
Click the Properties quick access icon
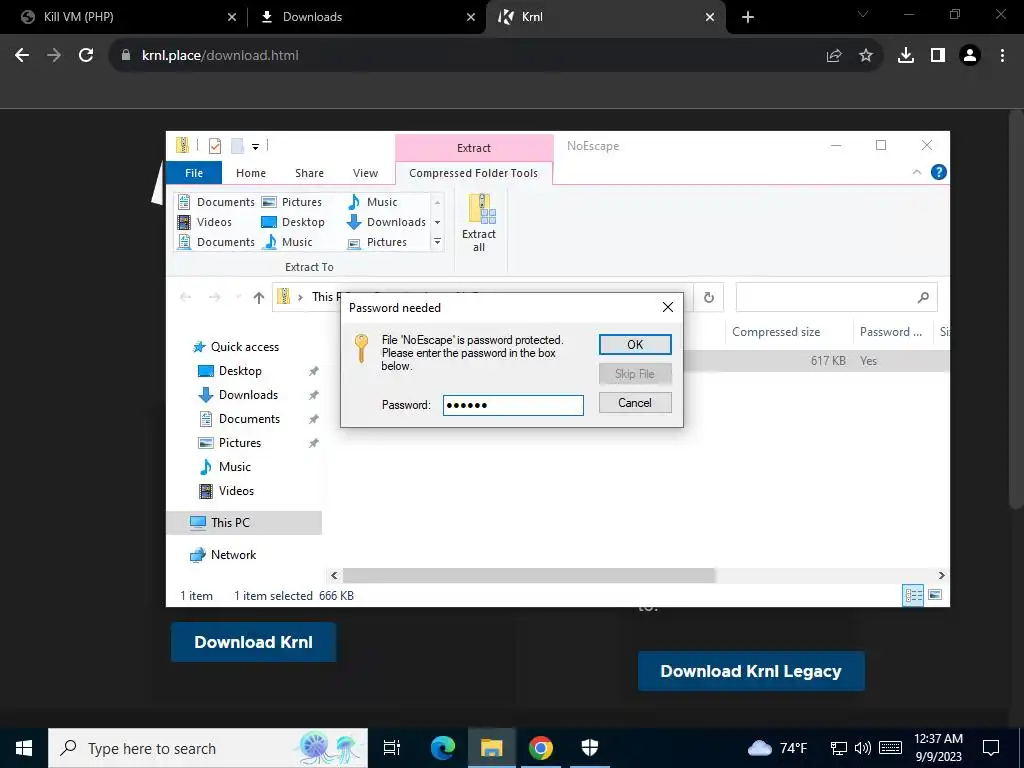215,146
